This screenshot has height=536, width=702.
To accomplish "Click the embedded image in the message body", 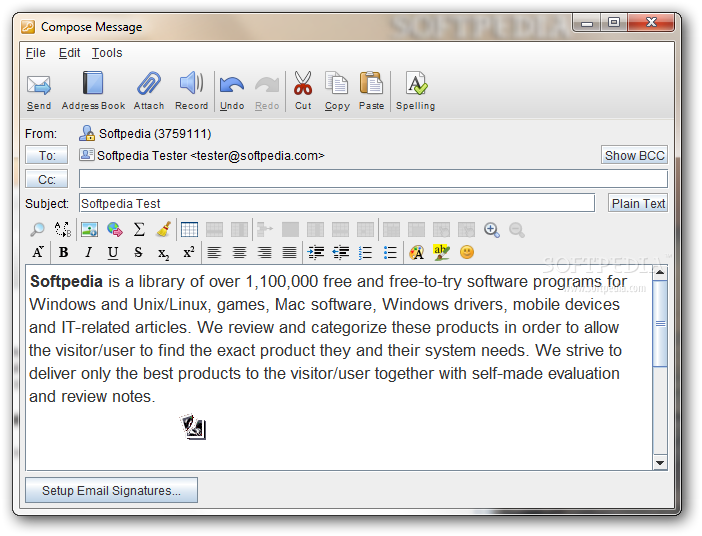I will pyautogui.click(x=193, y=427).
